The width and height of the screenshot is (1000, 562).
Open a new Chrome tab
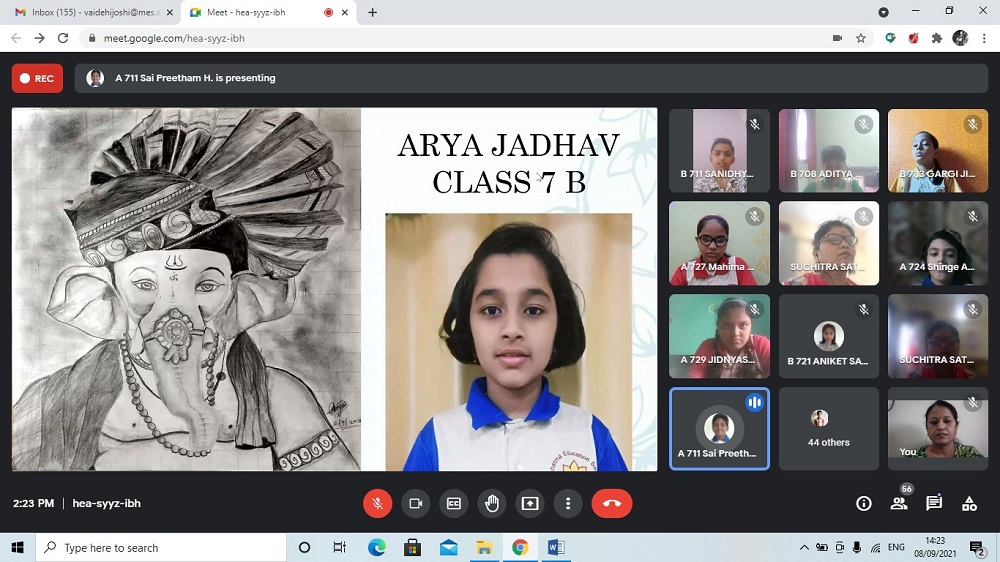pyautogui.click(x=373, y=12)
